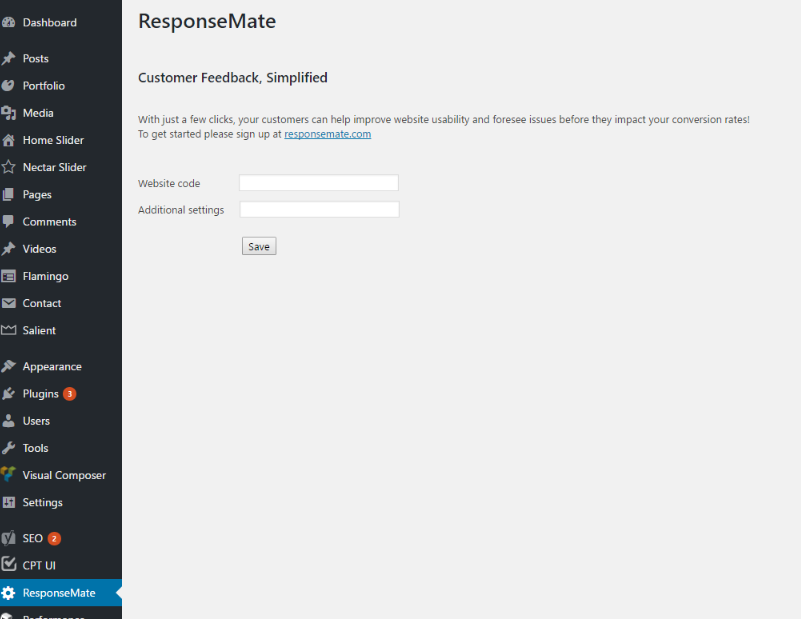Click the Customer Feedback, Simplified subheading
Viewport: 801px width, 619px height.
(x=233, y=78)
